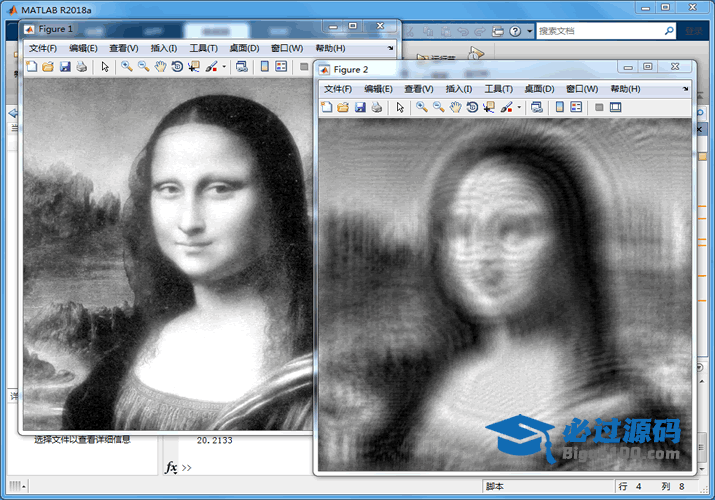This screenshot has width=715, height=500.
Task: Open 插入(I) menu in Figure 2
Action: pos(459,89)
